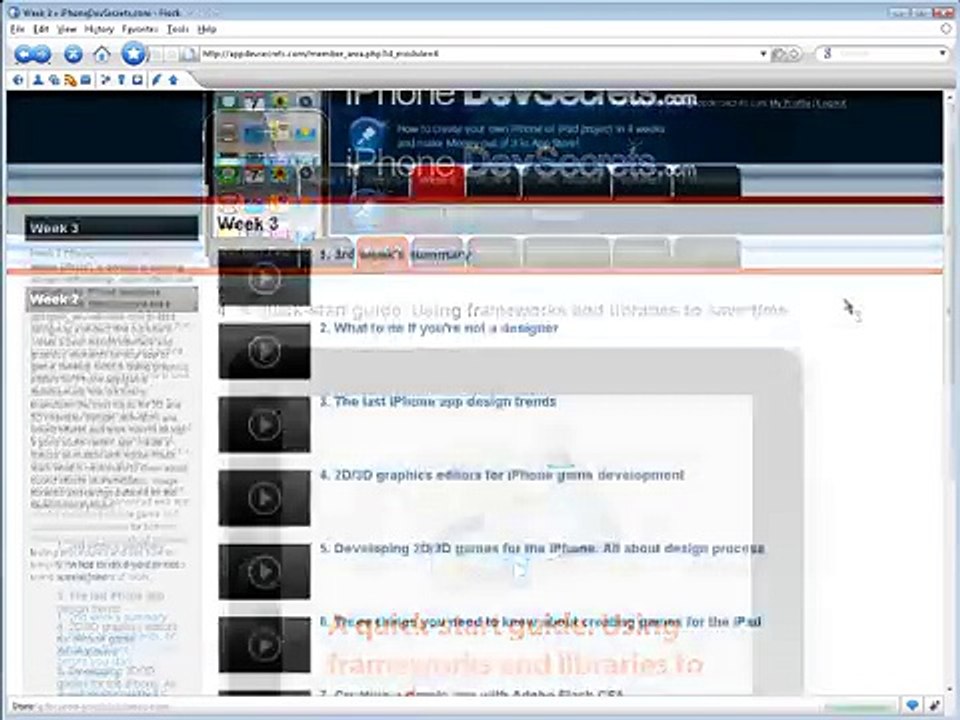Open the search engine dropdown arrow
The image size is (960, 720).
(x=942, y=54)
